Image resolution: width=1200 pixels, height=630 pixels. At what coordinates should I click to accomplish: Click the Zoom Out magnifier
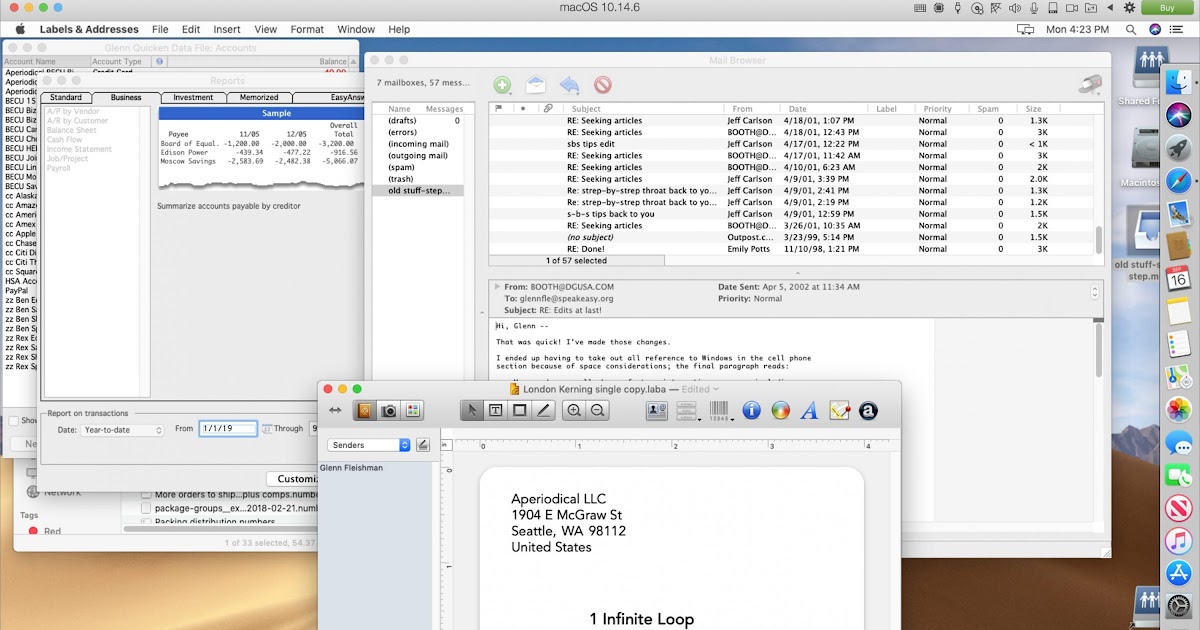coord(597,410)
